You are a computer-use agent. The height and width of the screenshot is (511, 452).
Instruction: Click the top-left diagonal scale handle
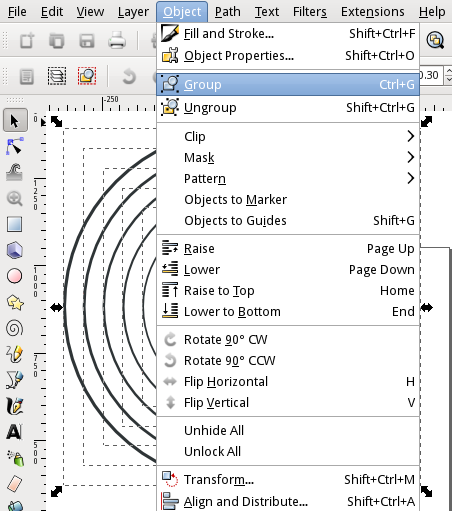[x=56, y=121]
